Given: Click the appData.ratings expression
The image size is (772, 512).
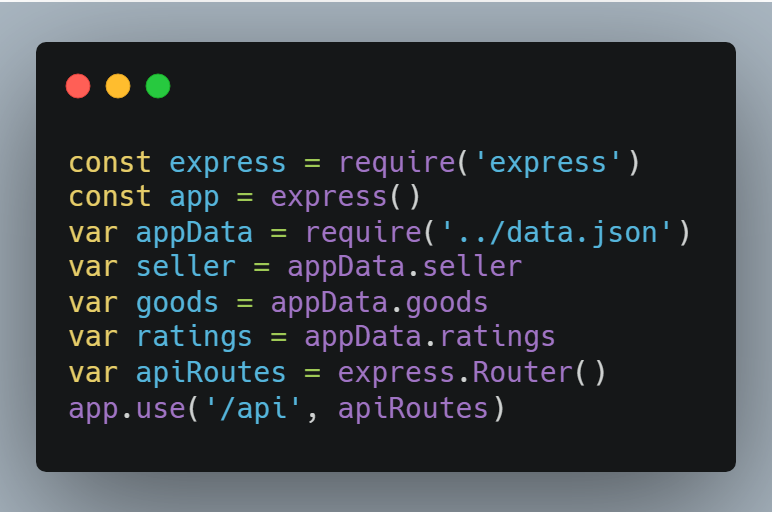Looking at the screenshot, I should [430, 338].
